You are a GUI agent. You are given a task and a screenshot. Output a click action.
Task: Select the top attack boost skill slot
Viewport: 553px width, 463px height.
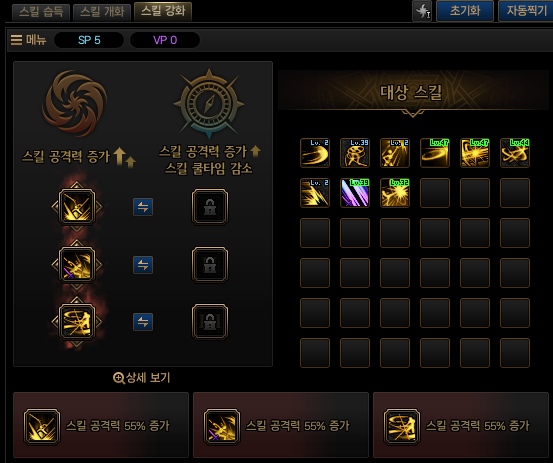pos(77,207)
